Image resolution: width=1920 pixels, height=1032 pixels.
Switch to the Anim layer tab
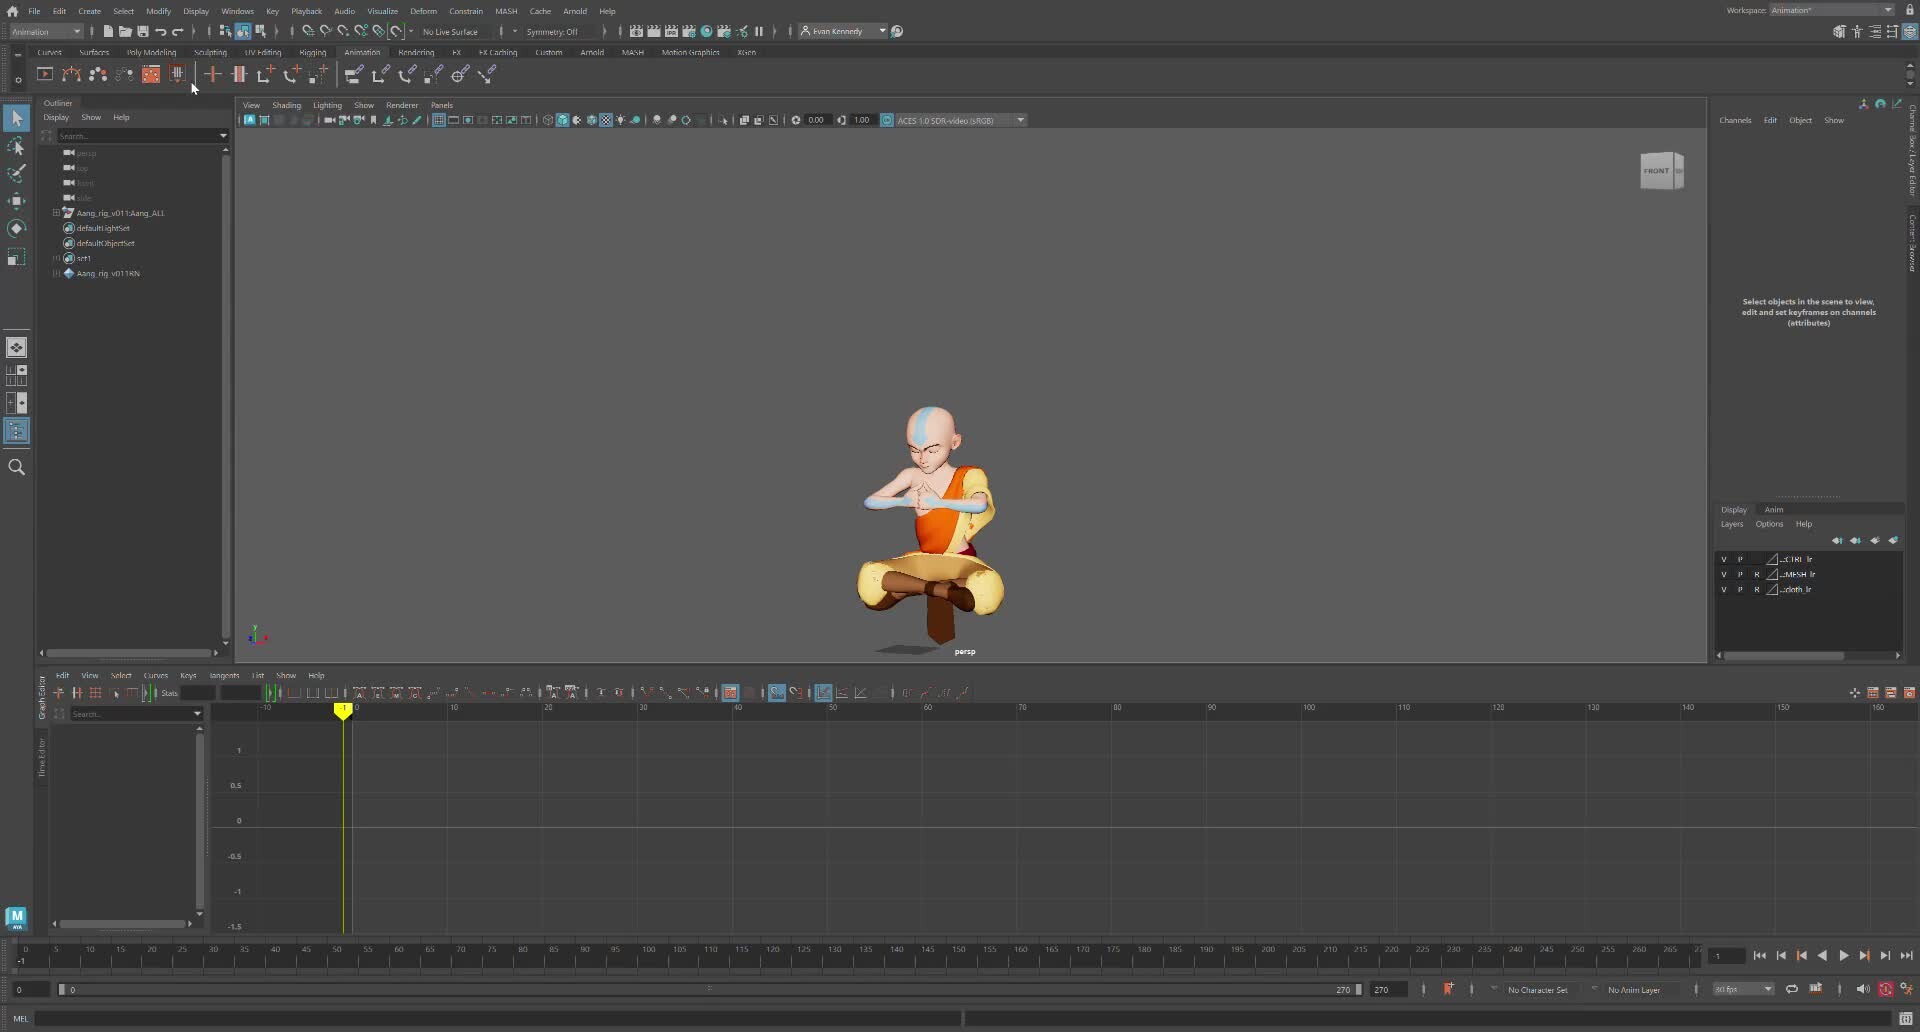pyautogui.click(x=1774, y=510)
